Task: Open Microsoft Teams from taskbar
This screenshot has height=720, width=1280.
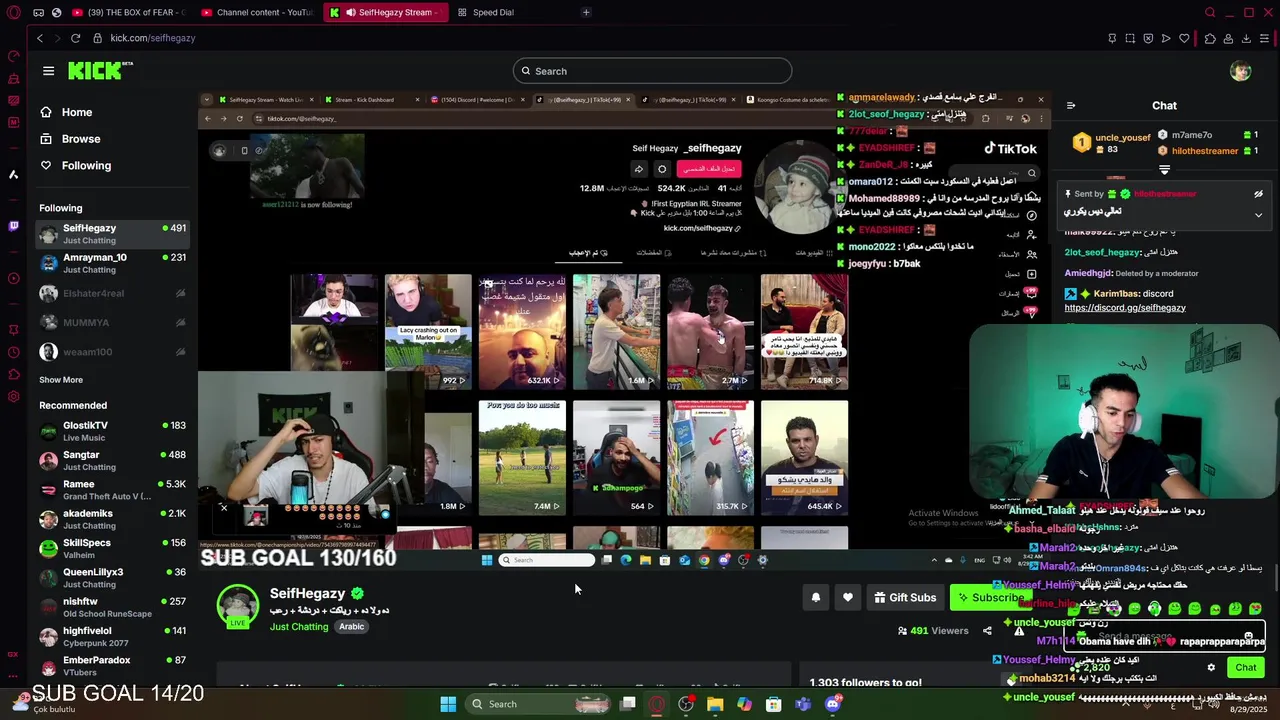Action: tap(803, 704)
